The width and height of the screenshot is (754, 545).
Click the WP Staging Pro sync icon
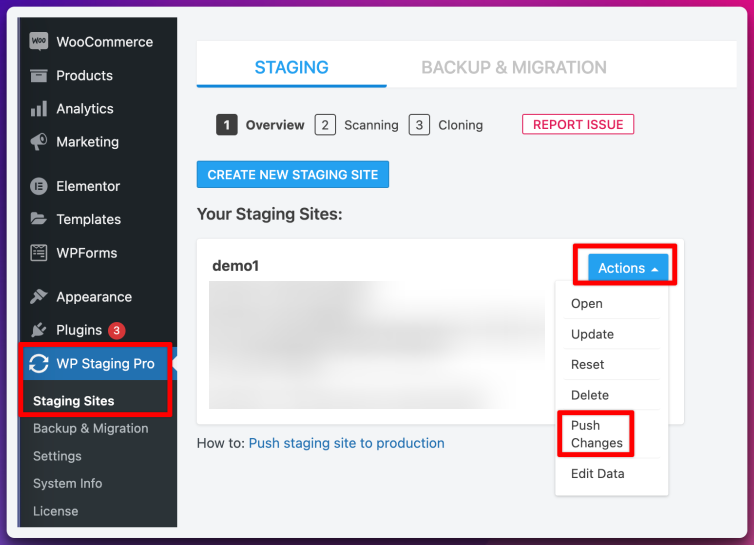tap(38, 364)
